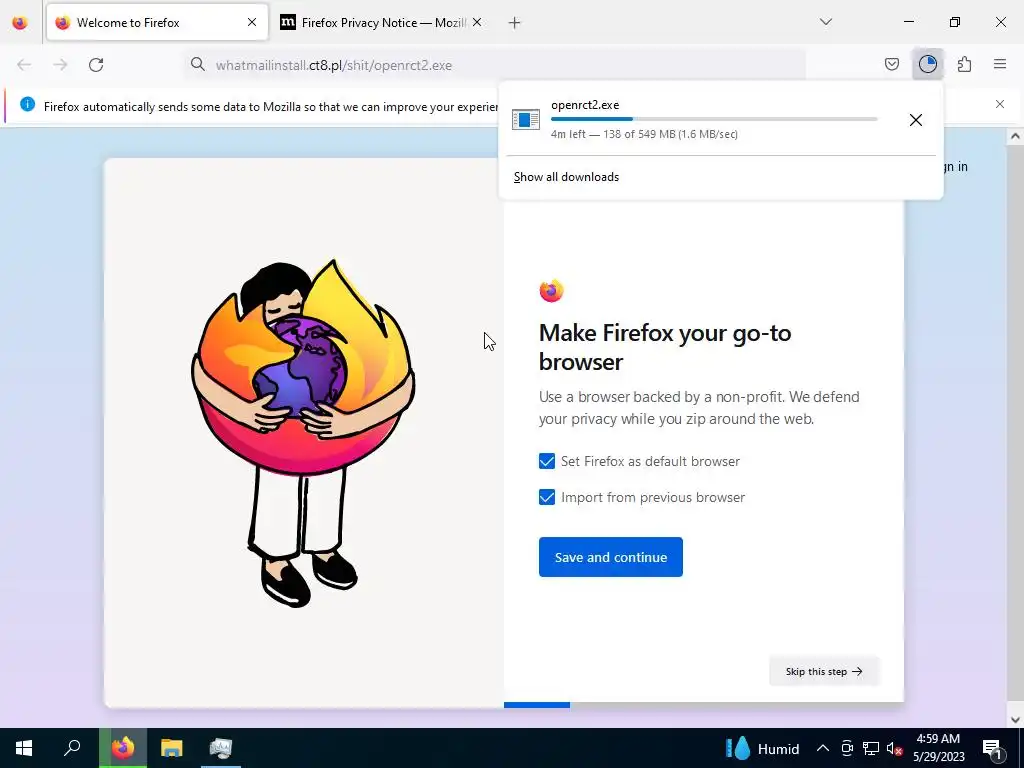The height and width of the screenshot is (768, 1024).
Task: Click the third taskbar app icon
Action: click(x=221, y=748)
